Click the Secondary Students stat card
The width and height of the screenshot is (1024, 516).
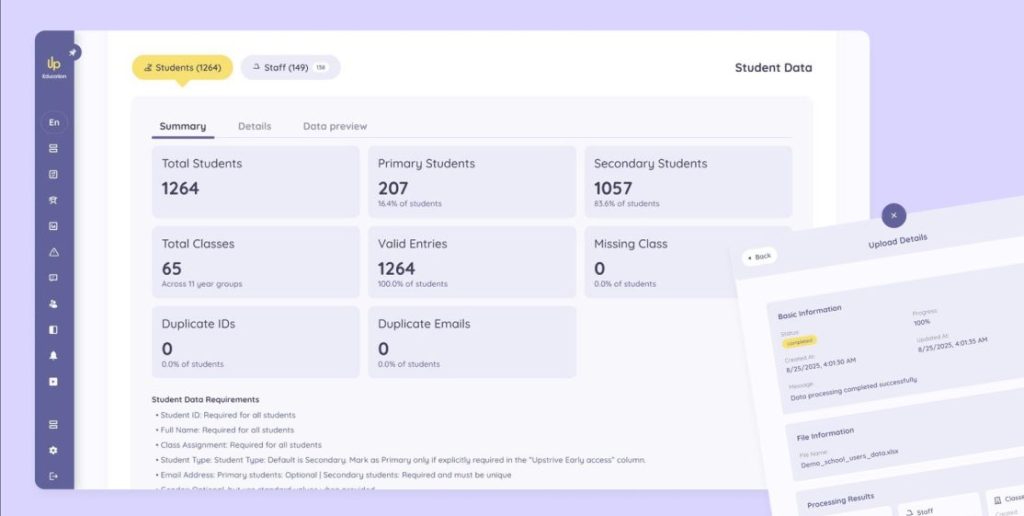click(x=688, y=182)
